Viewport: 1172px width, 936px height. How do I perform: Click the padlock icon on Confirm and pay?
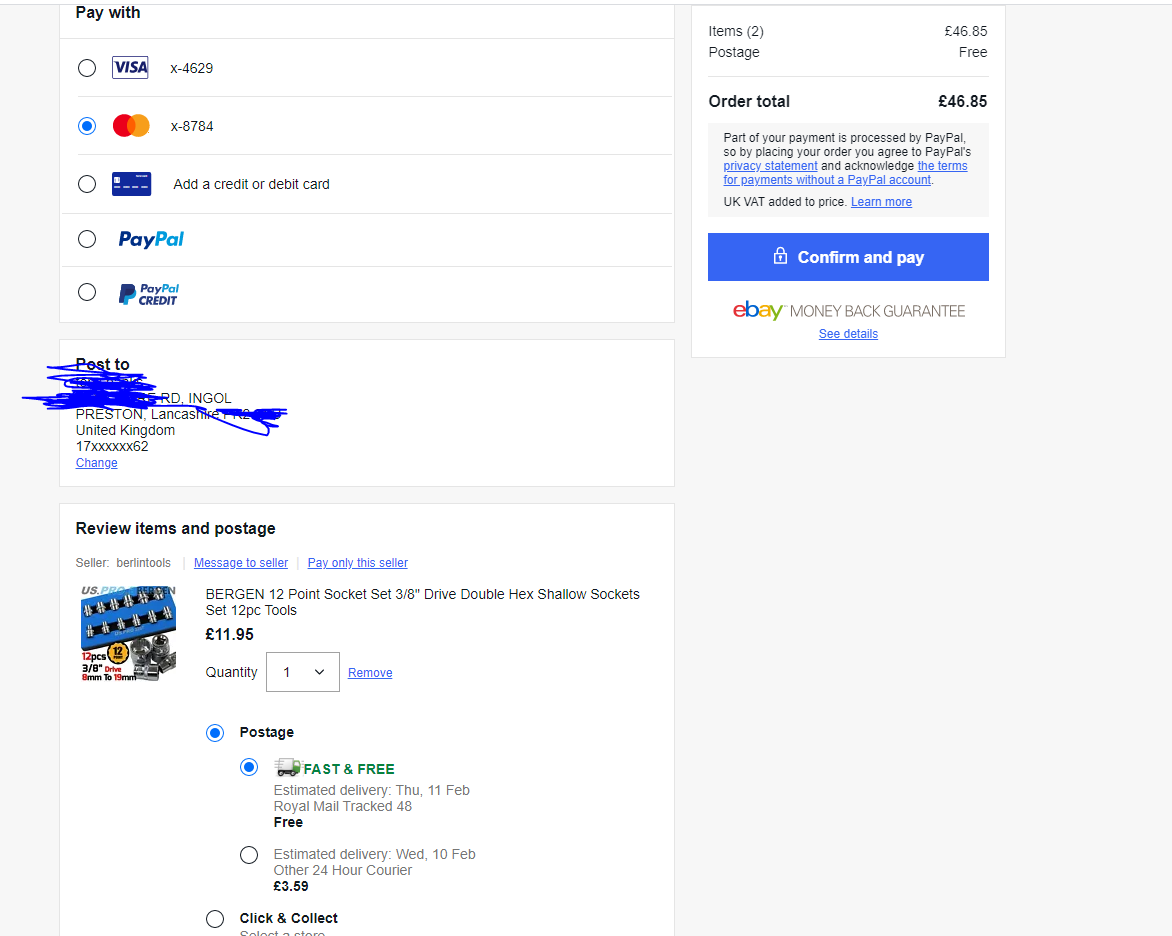pyautogui.click(x=780, y=256)
